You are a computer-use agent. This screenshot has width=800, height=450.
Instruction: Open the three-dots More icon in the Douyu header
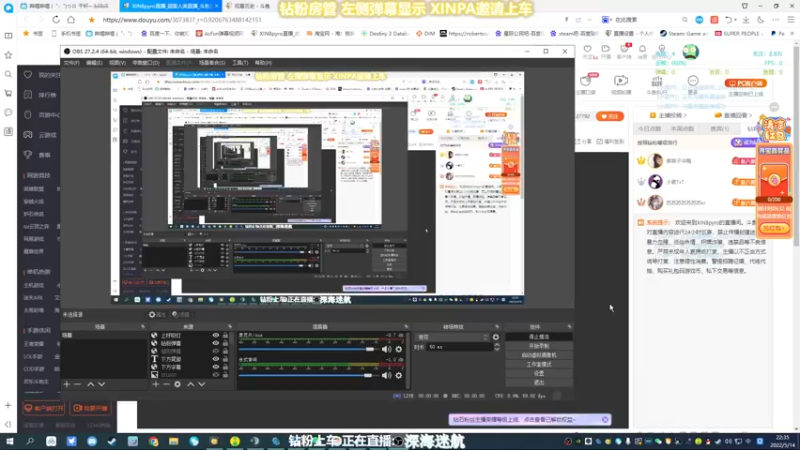[693, 81]
